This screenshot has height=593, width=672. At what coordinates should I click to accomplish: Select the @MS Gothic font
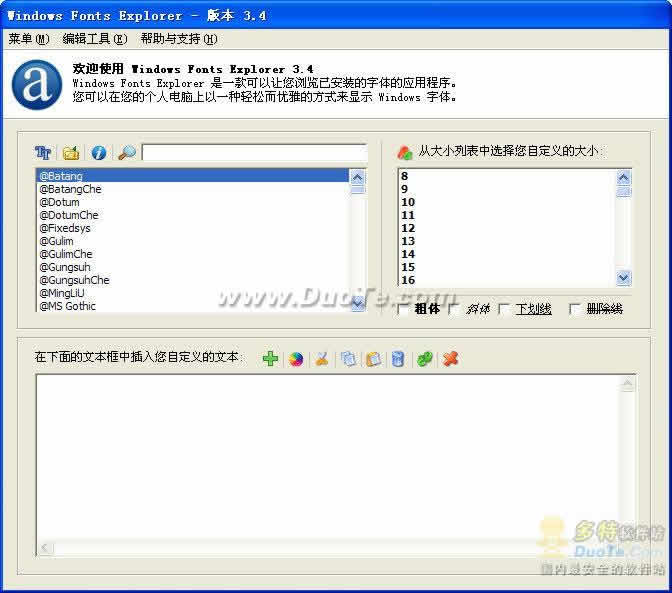[x=192, y=306]
